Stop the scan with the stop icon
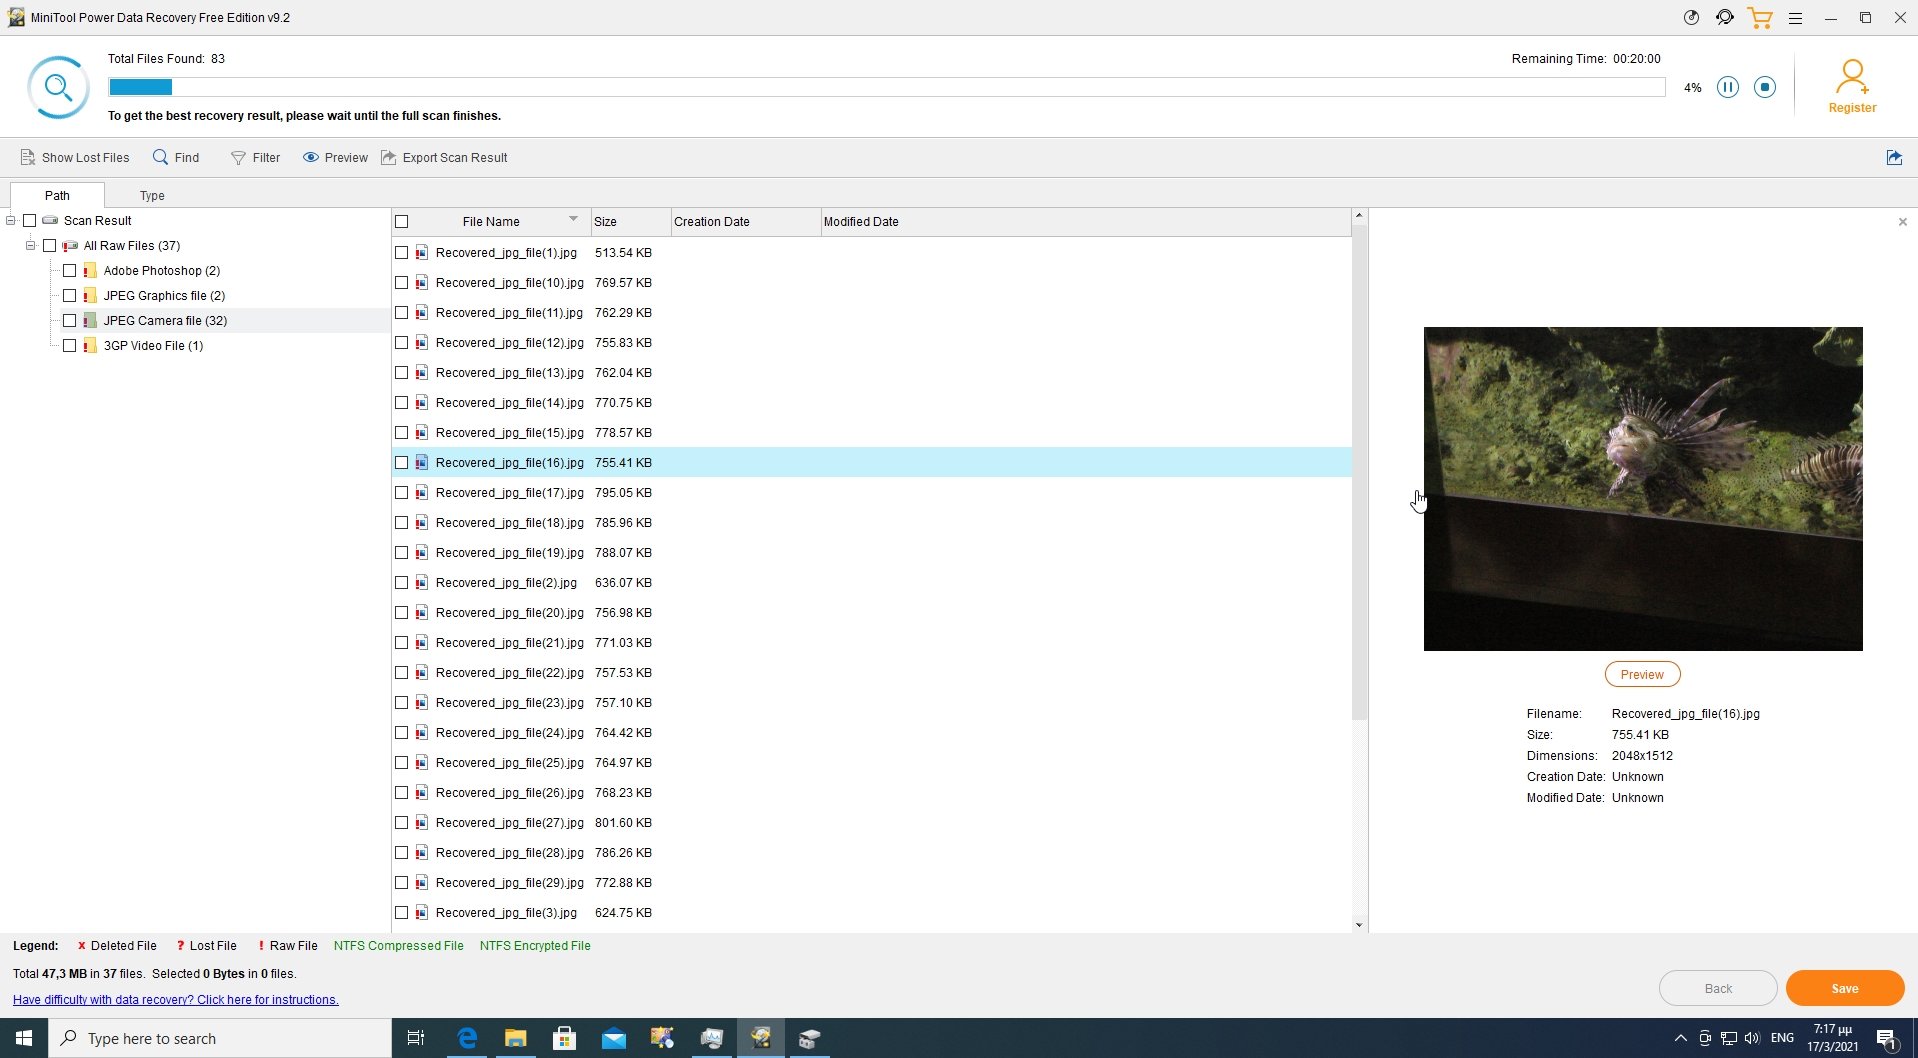The image size is (1918, 1058). (x=1765, y=88)
